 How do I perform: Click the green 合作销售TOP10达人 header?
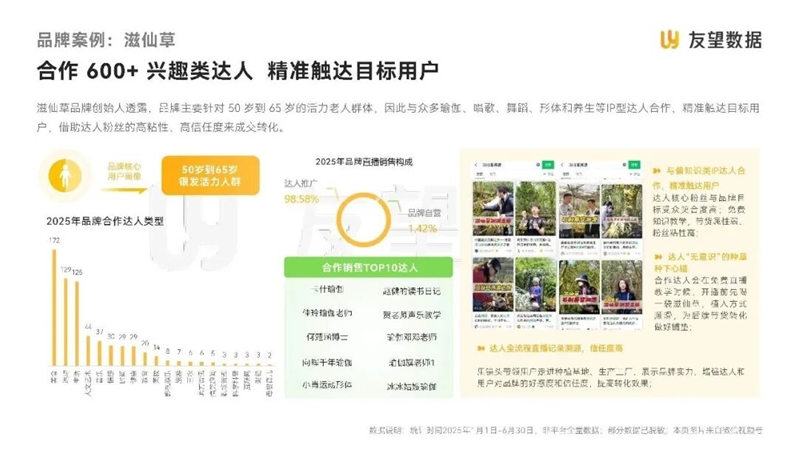[x=368, y=268]
